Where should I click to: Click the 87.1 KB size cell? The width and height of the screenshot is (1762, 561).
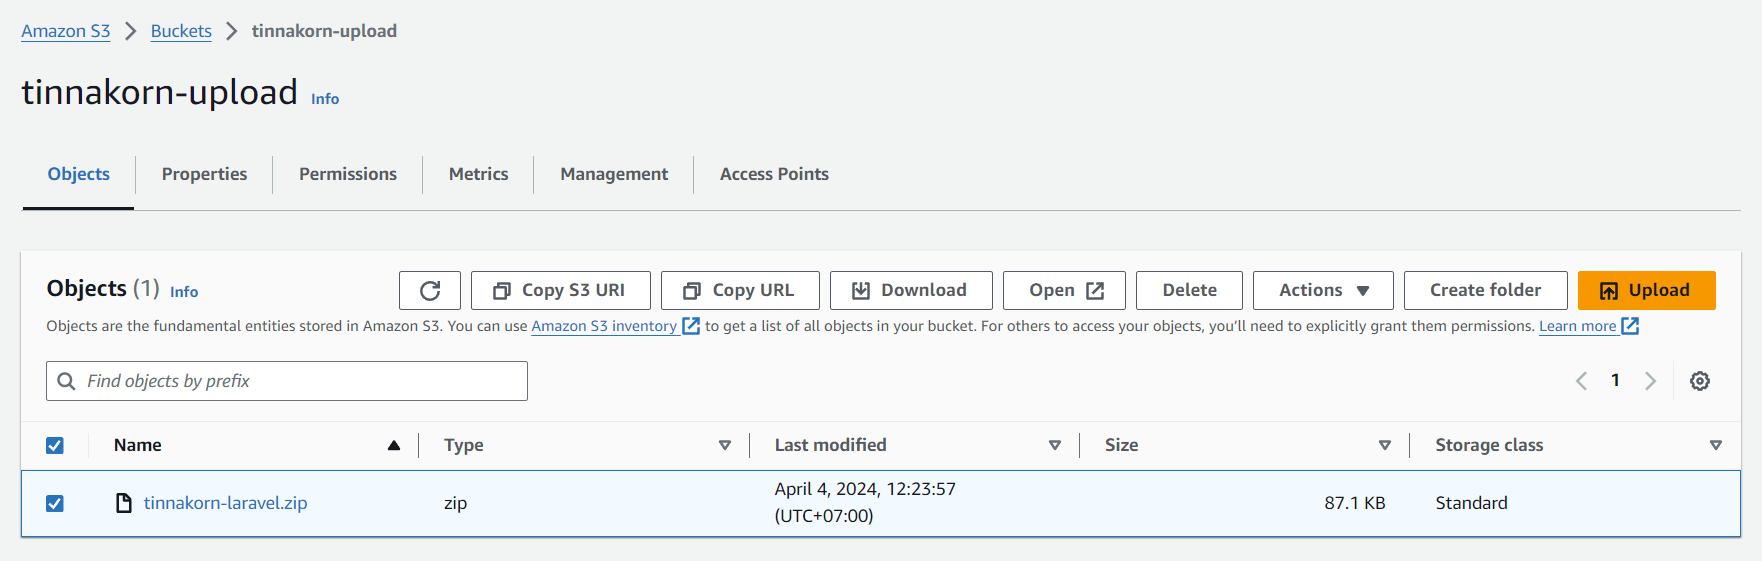point(1355,503)
